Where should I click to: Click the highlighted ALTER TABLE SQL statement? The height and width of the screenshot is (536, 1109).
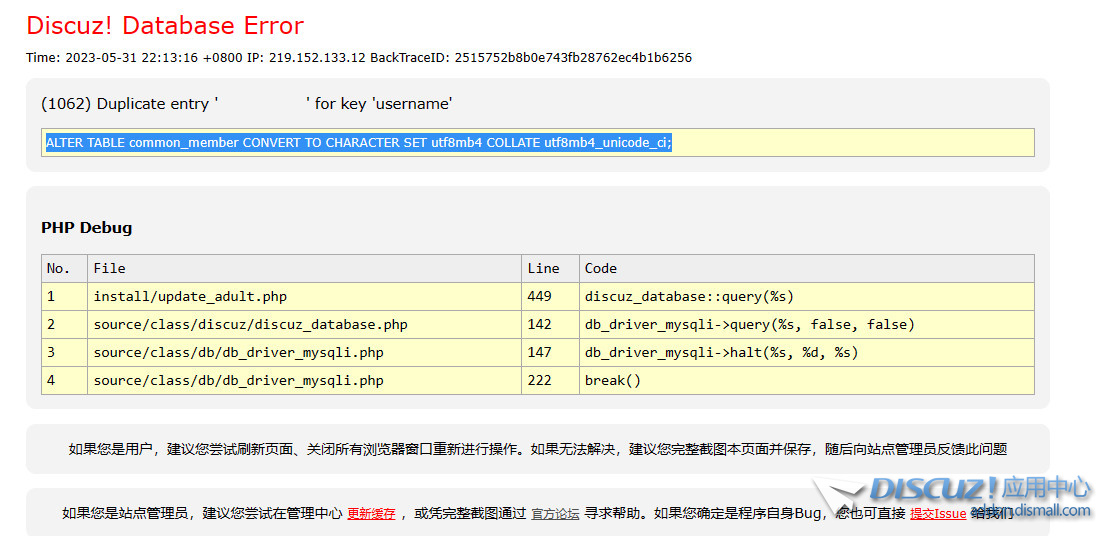359,143
